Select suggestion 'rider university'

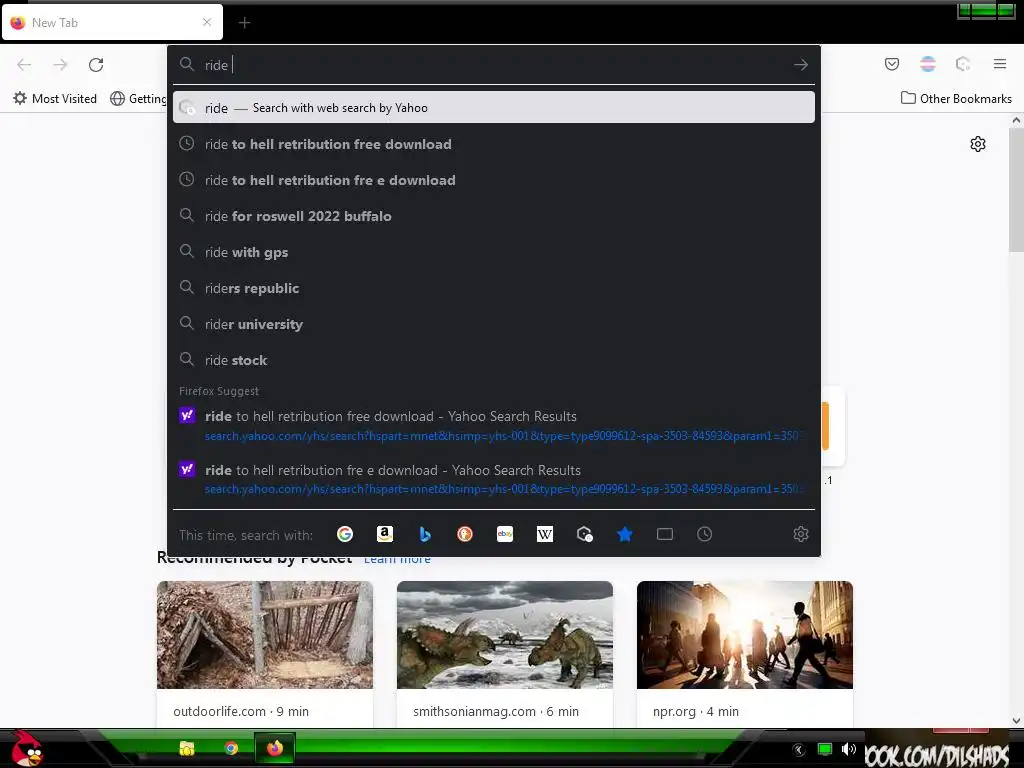click(494, 324)
